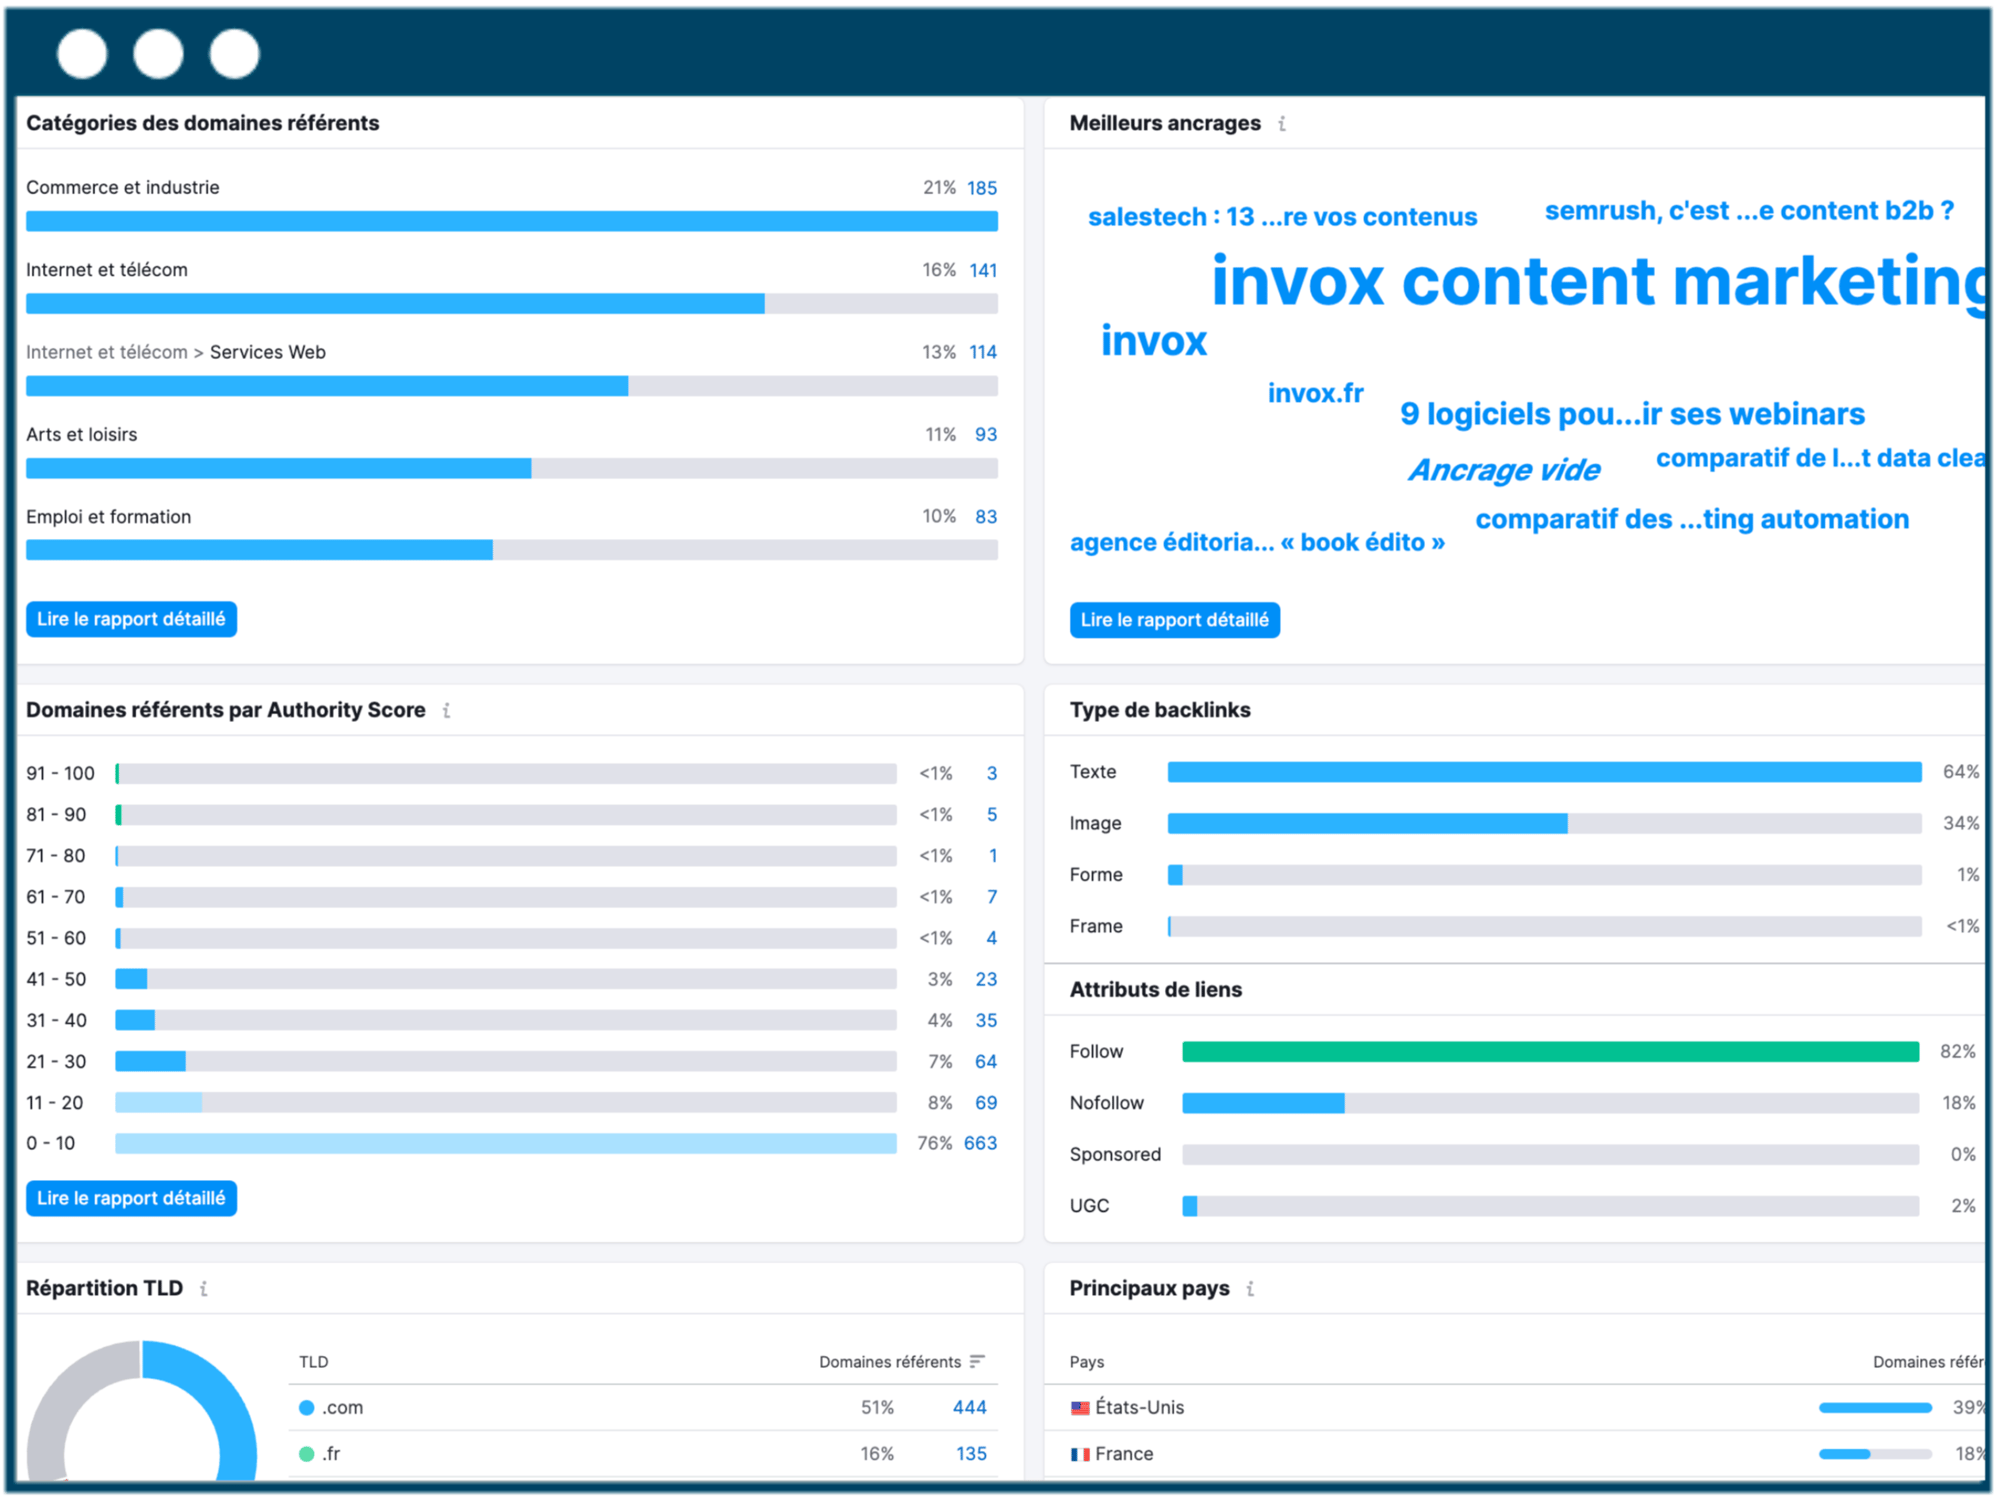Click the 'Forme' backlink type label
The height and width of the screenshot is (1501, 2000).
click(1096, 875)
